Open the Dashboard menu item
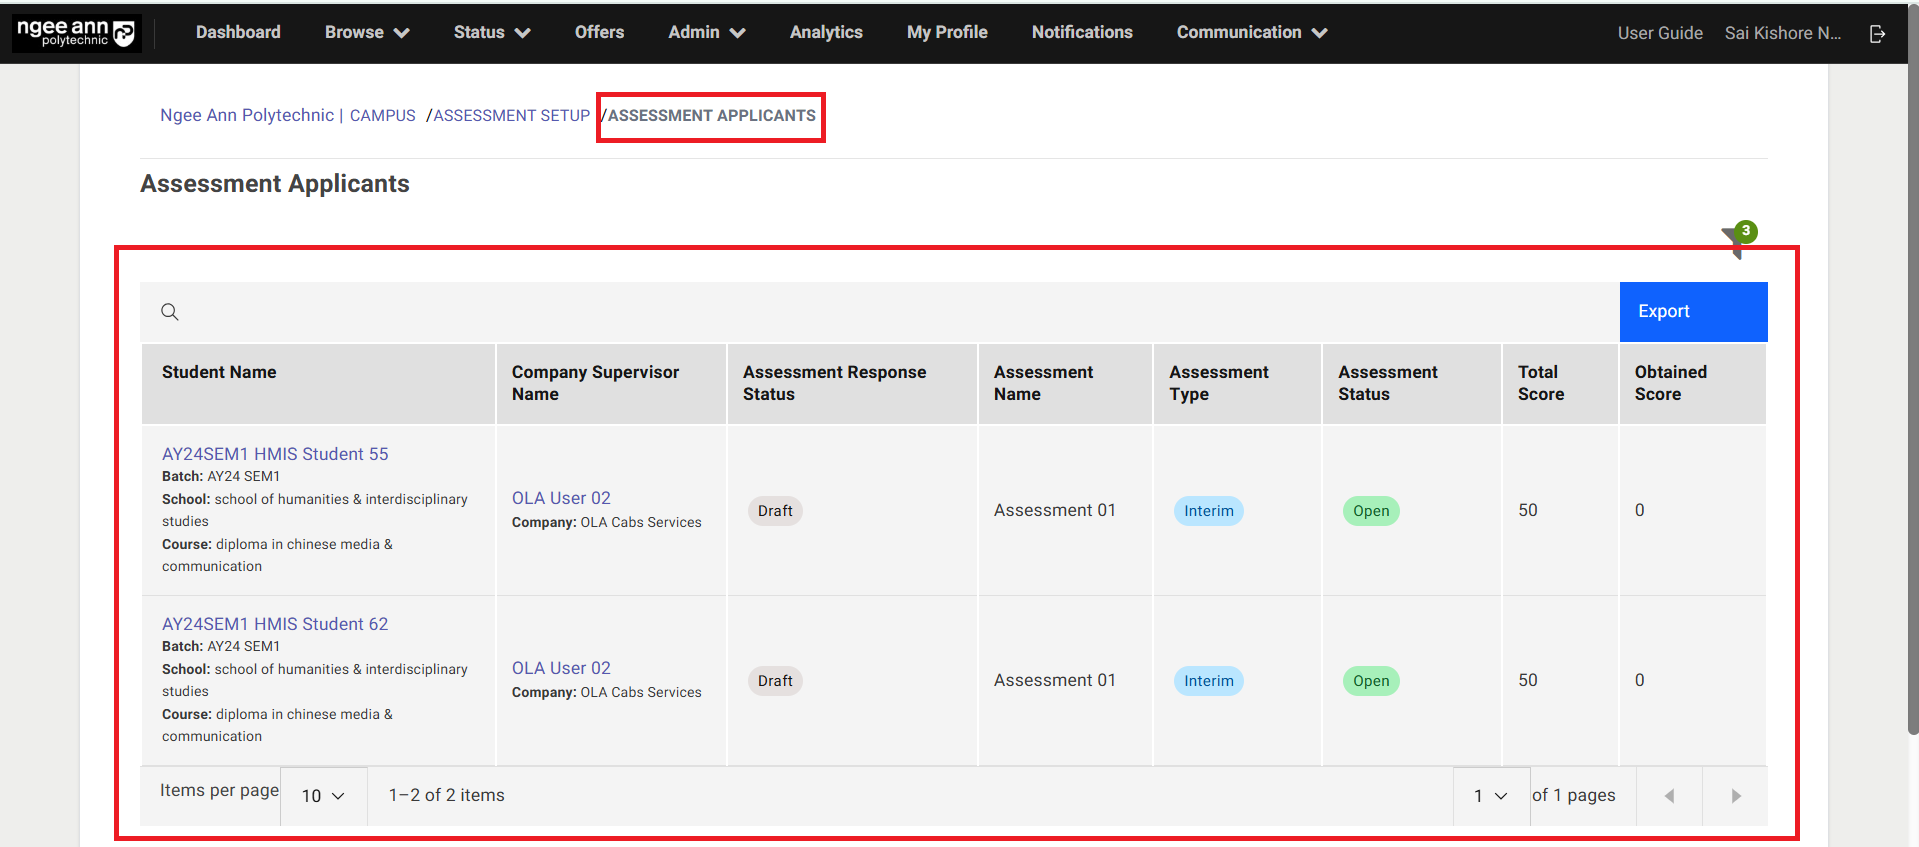 tap(238, 32)
